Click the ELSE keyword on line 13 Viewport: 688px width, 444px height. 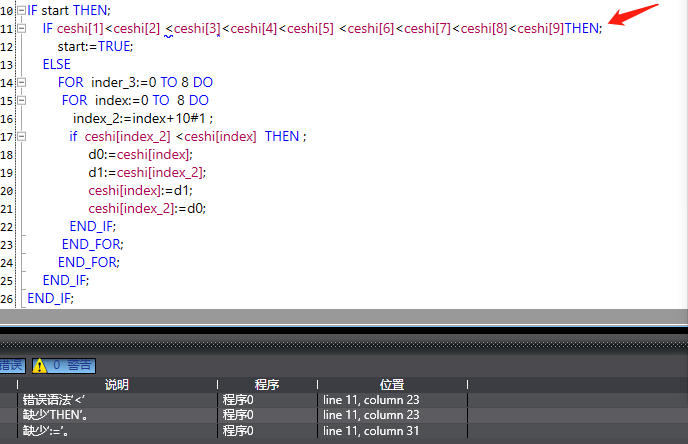[x=57, y=64]
